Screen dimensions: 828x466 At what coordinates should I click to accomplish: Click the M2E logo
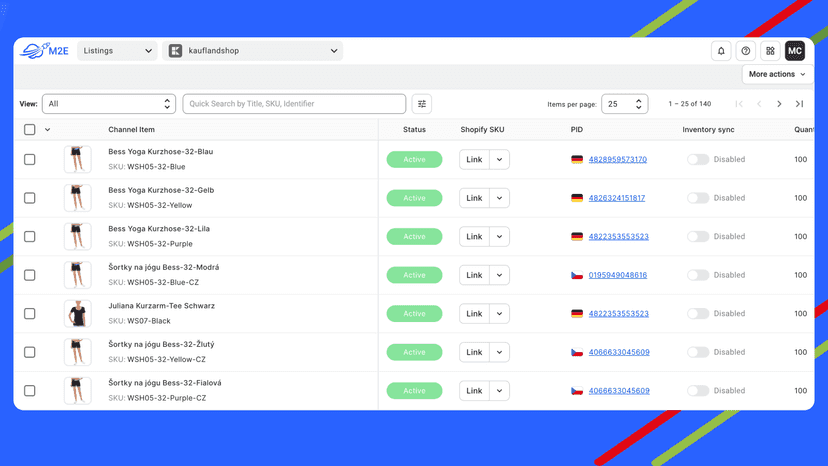point(44,51)
